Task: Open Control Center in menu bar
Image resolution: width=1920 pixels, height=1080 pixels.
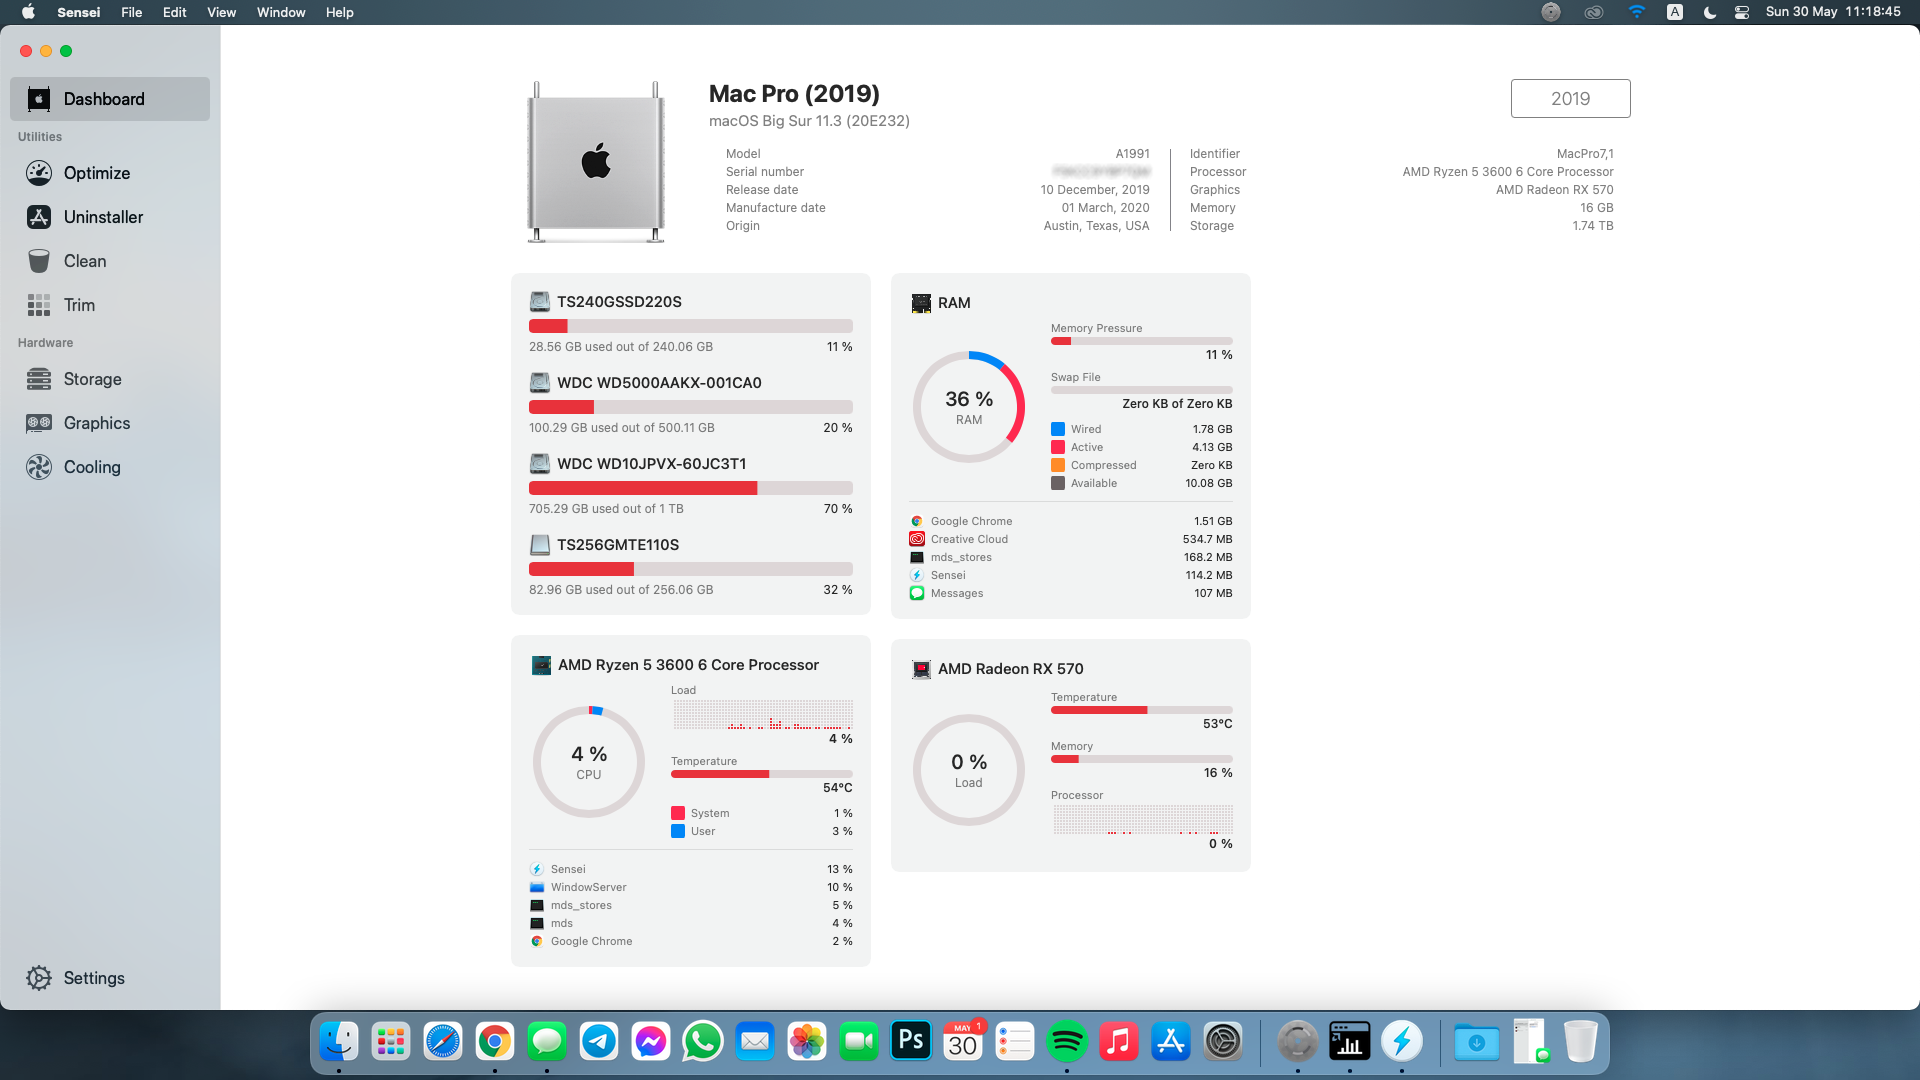Action: (x=1742, y=12)
